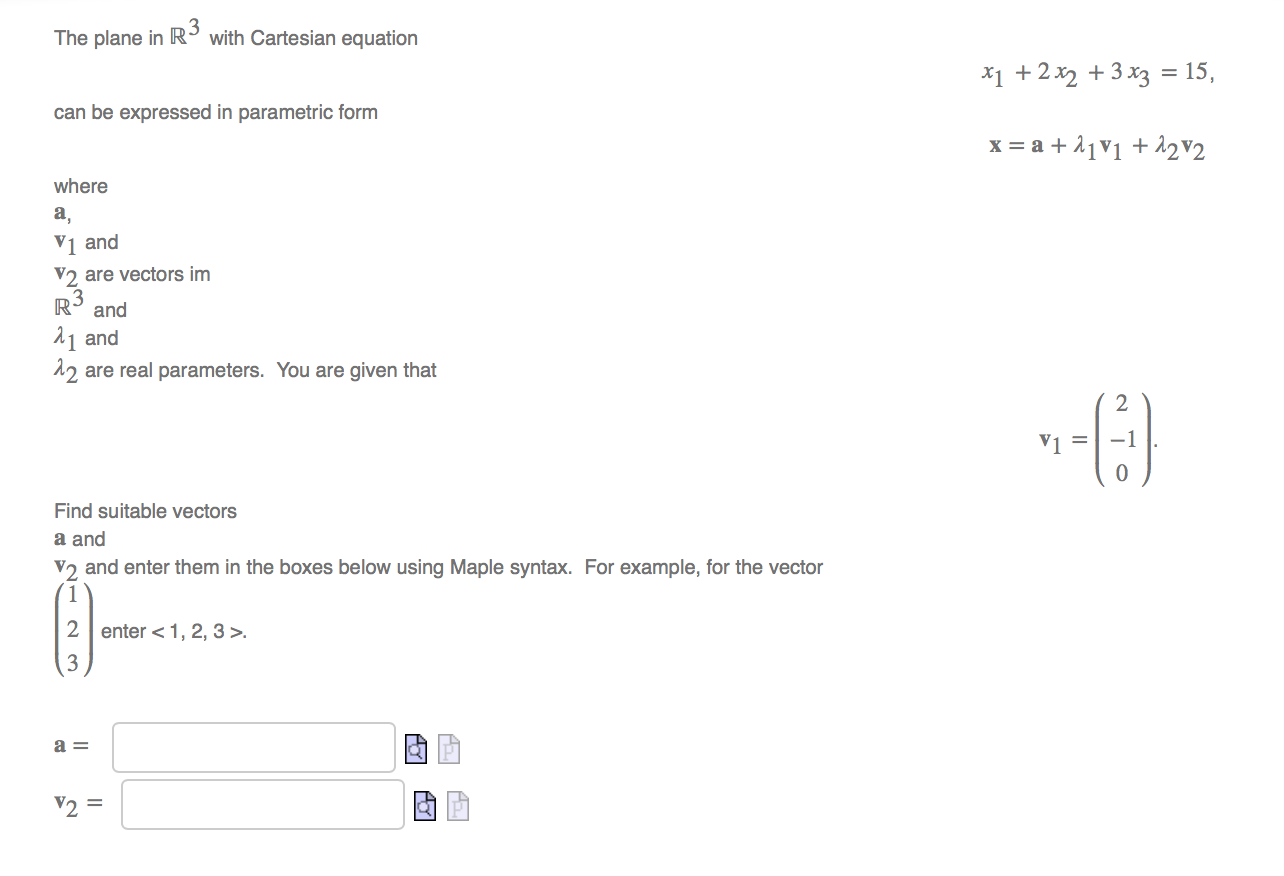Click the magnifier document icon for vector v2
The image size is (1284, 876).
[425, 807]
